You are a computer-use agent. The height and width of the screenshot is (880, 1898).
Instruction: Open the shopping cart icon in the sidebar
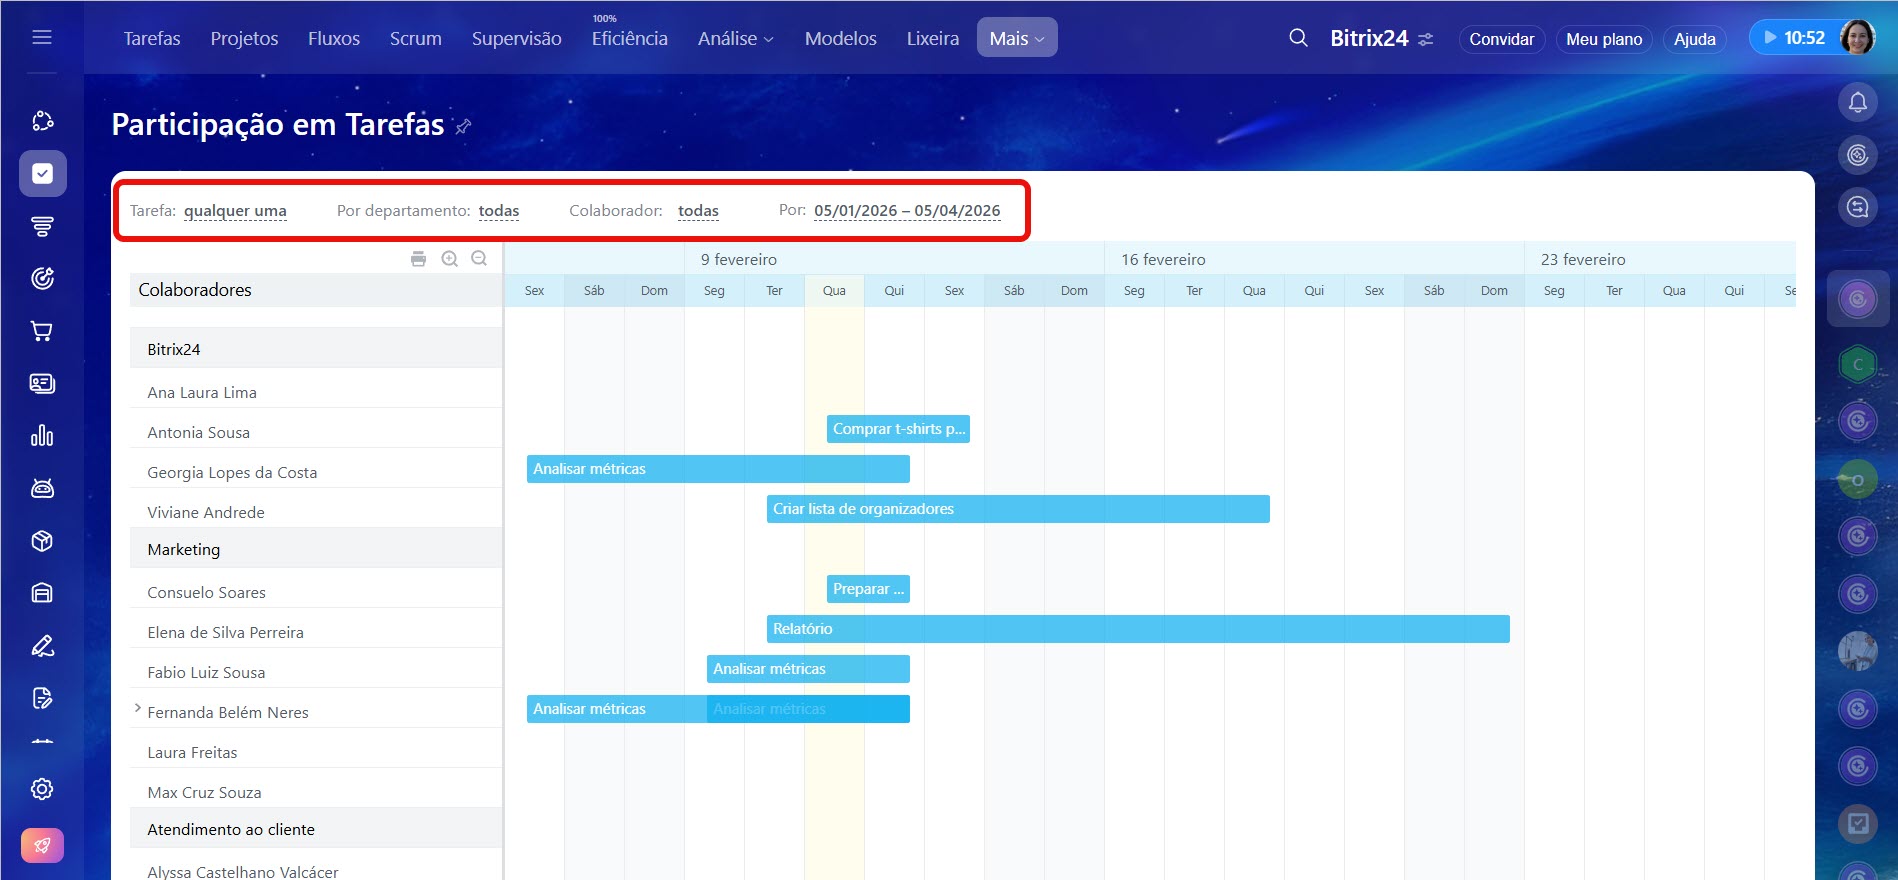click(x=42, y=331)
